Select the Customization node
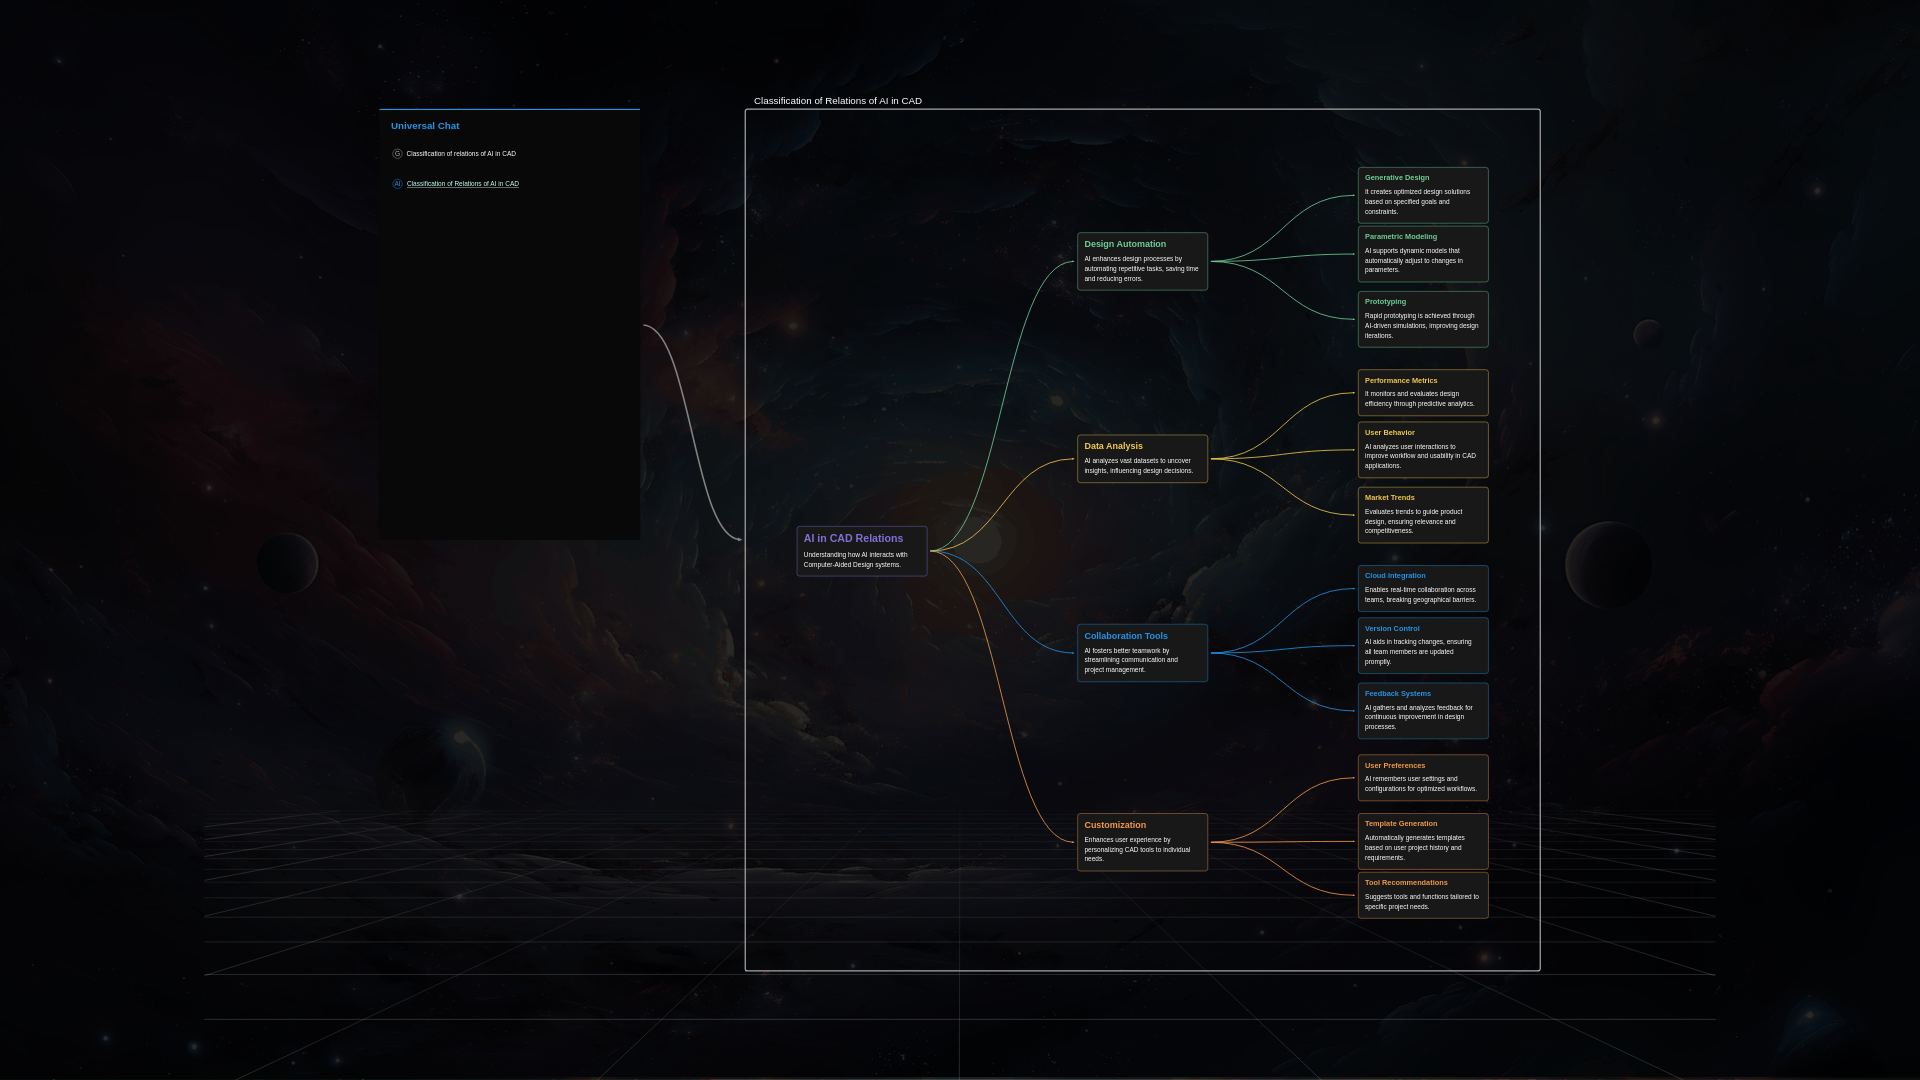 click(x=1142, y=842)
